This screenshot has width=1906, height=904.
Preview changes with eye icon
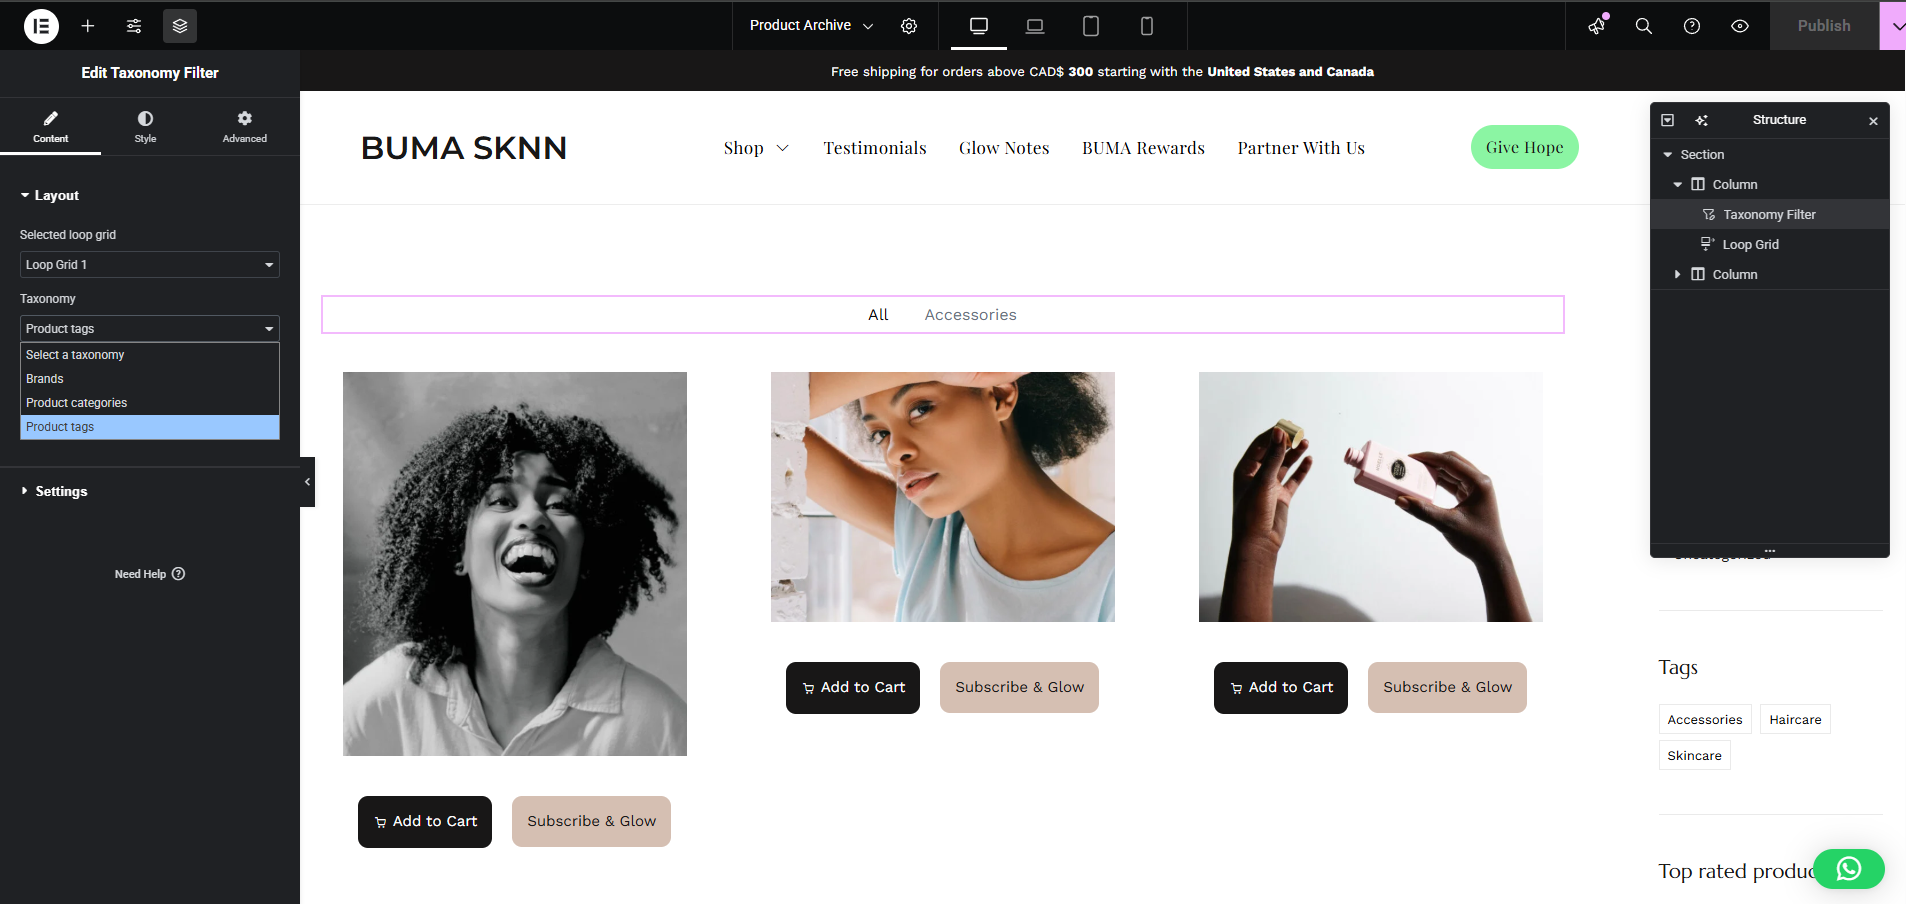tap(1740, 26)
